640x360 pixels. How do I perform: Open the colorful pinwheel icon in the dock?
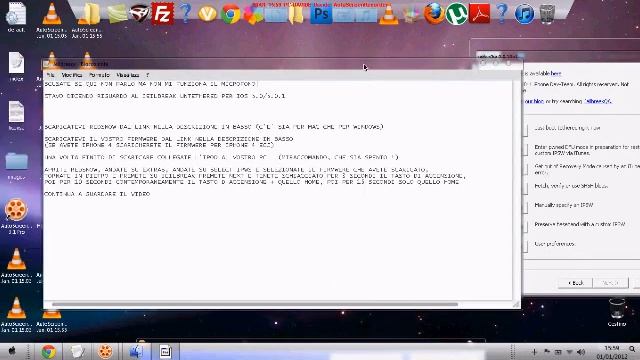pos(253,15)
